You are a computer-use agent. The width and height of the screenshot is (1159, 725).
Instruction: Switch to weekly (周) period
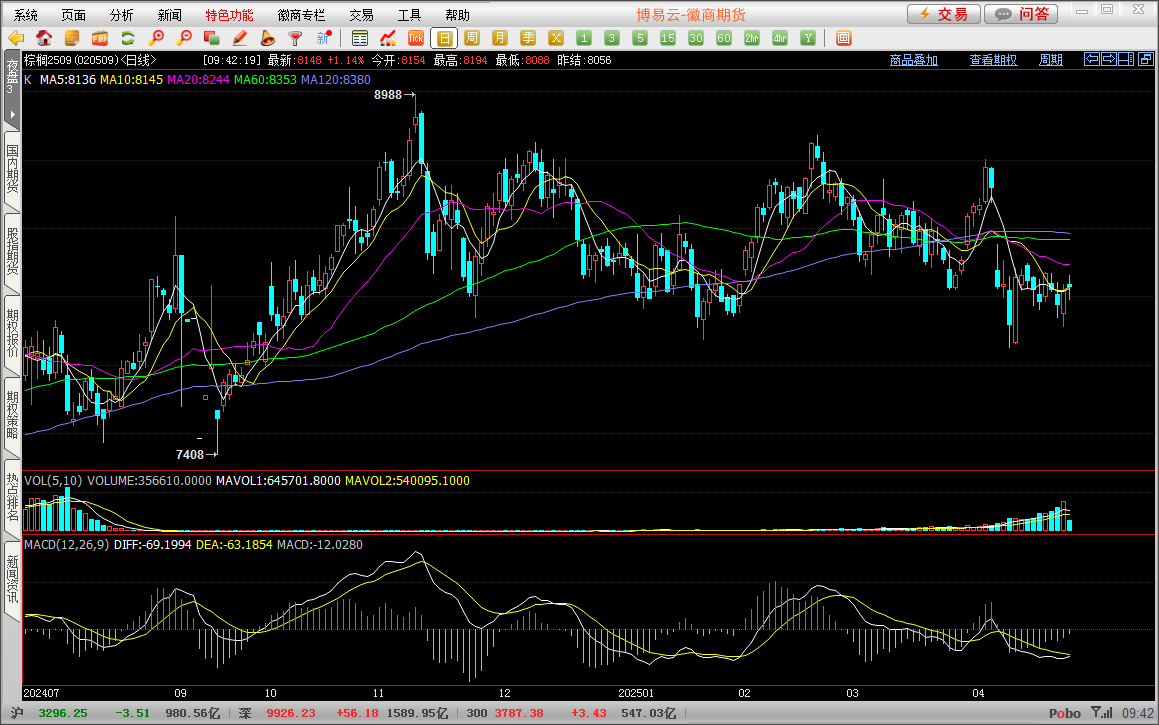pyautogui.click(x=472, y=38)
